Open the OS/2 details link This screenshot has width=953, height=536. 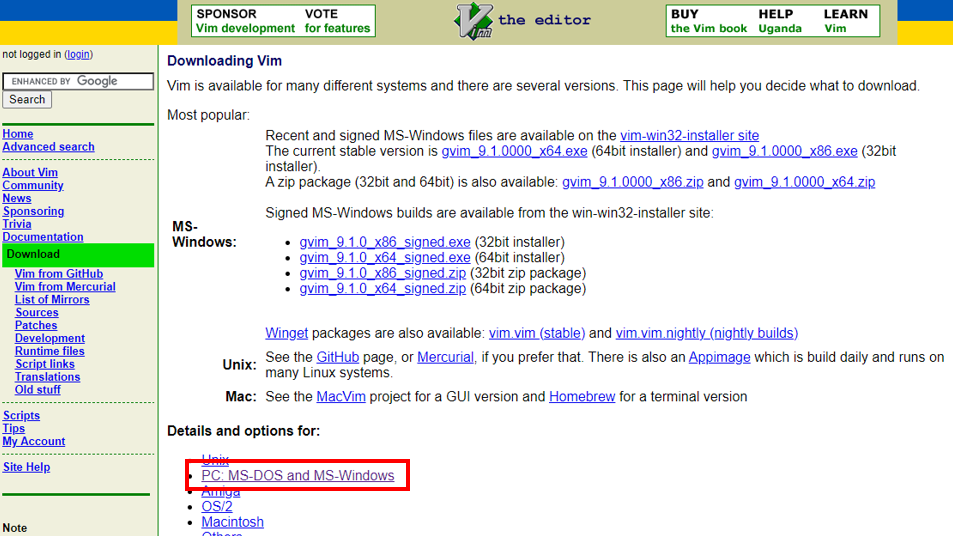pyautogui.click(x=217, y=507)
